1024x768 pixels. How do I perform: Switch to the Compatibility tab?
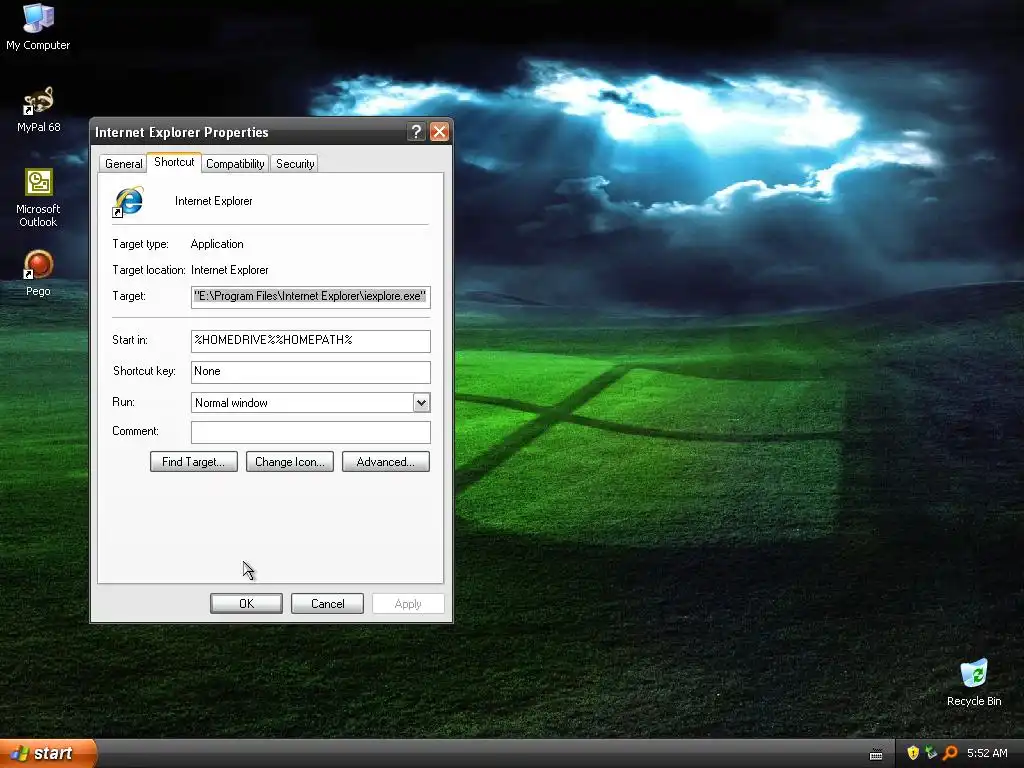pos(235,163)
